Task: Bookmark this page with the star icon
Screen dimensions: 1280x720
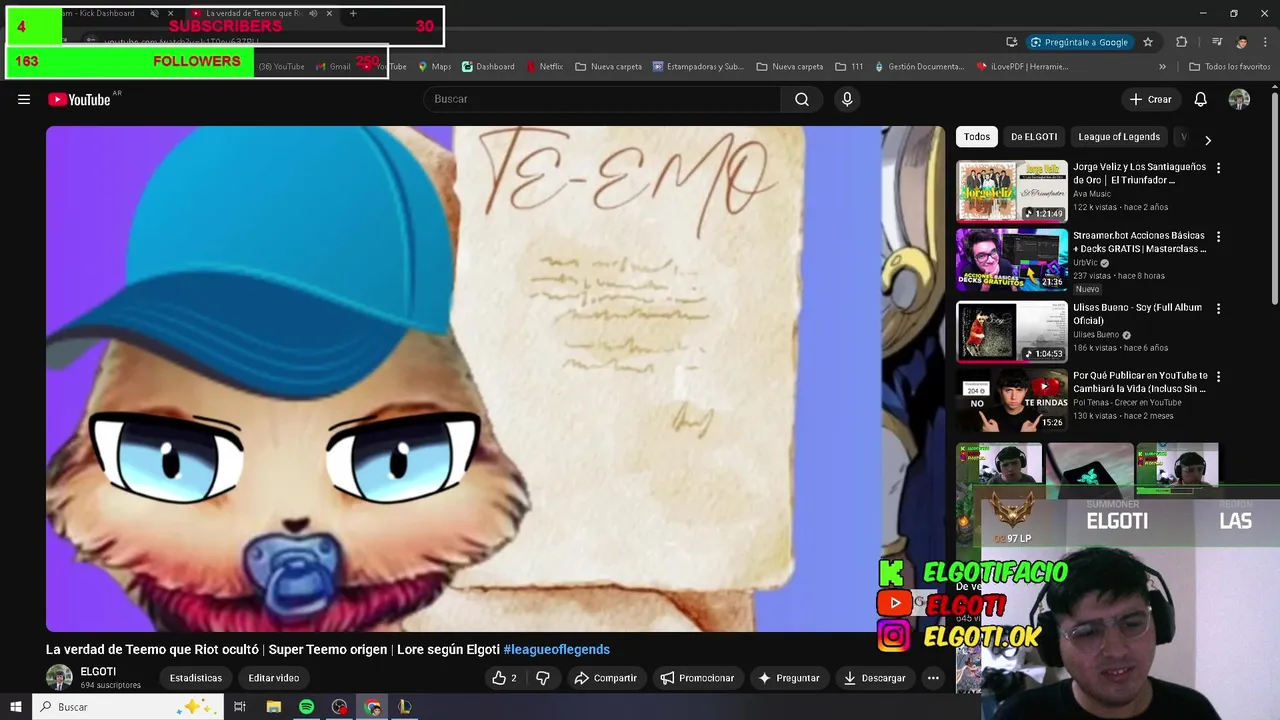Action: [x=1148, y=42]
